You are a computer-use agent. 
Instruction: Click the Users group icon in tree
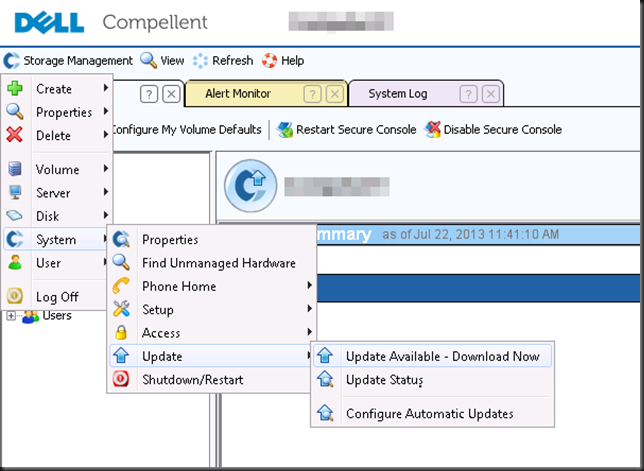click(x=30, y=316)
